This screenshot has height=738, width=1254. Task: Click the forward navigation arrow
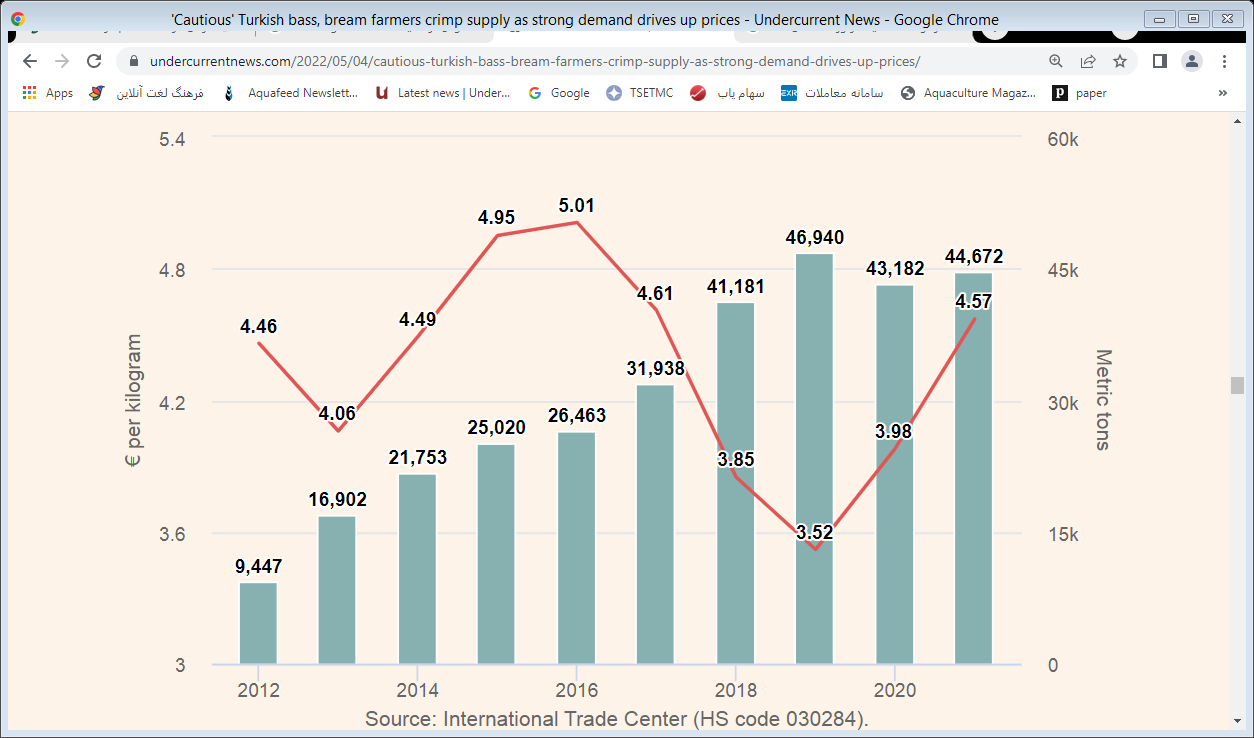point(62,61)
